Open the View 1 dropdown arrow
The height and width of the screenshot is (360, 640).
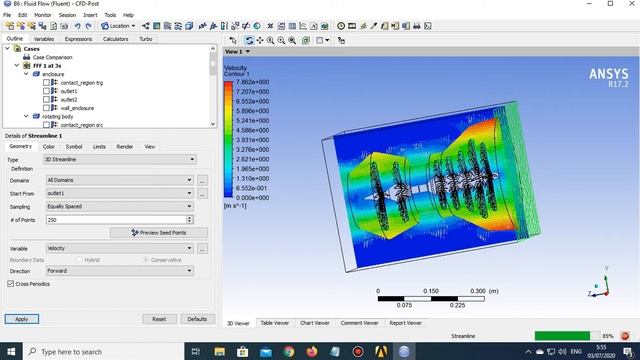pos(247,52)
